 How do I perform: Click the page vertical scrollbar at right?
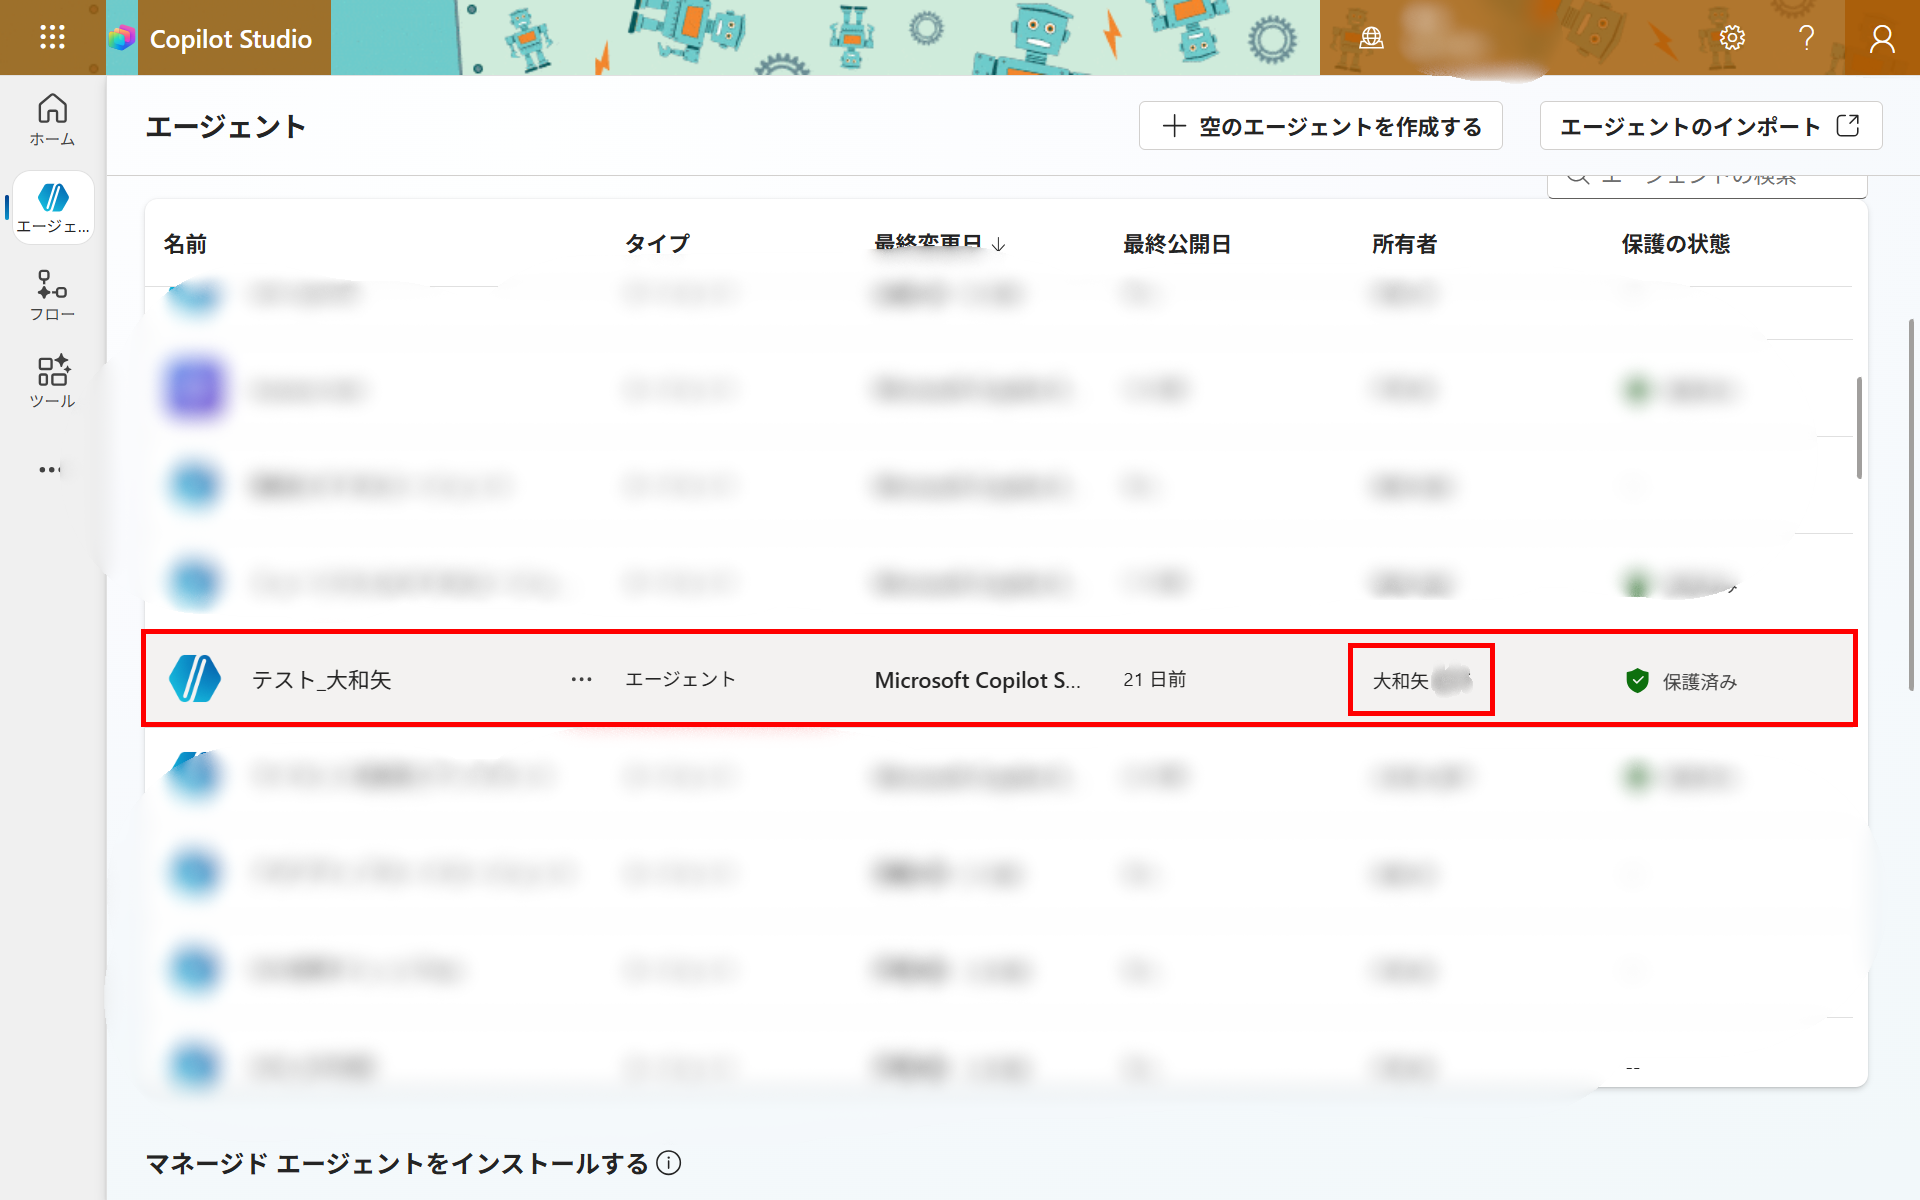(1911, 505)
